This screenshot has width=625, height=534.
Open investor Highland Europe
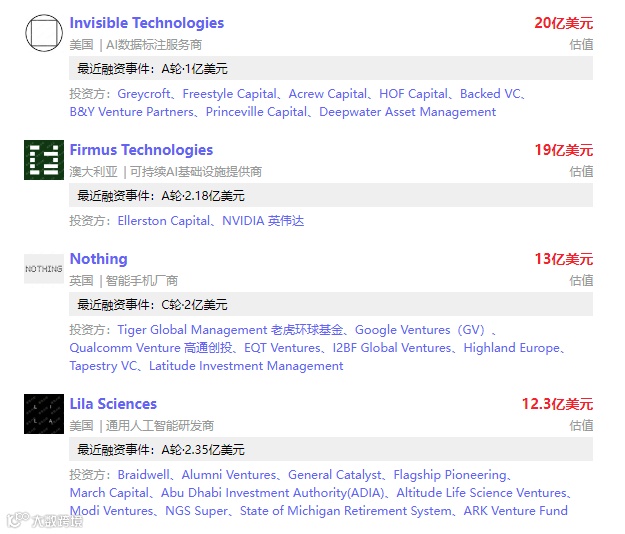point(511,348)
